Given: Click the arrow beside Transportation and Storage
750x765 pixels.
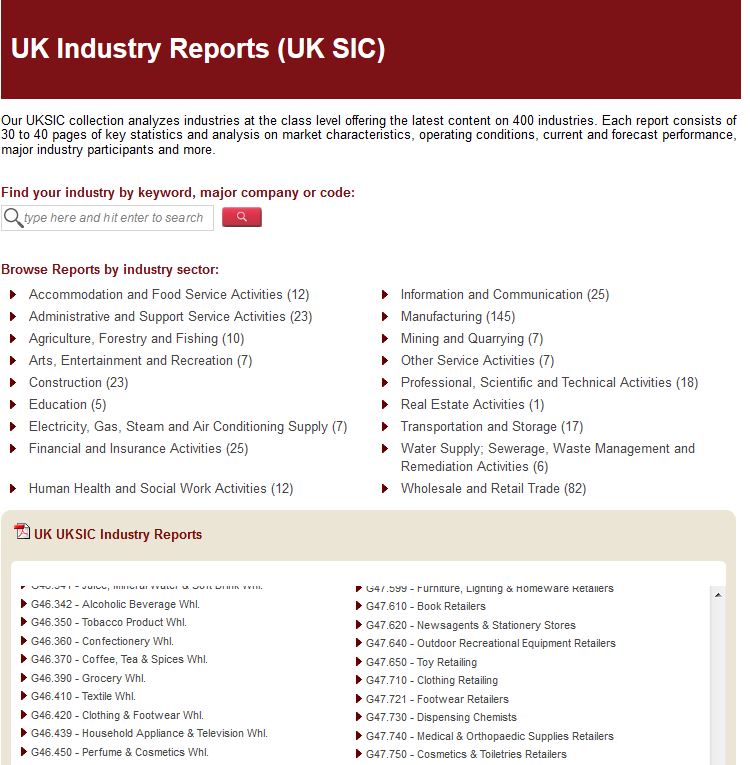Looking at the screenshot, I should [x=385, y=426].
